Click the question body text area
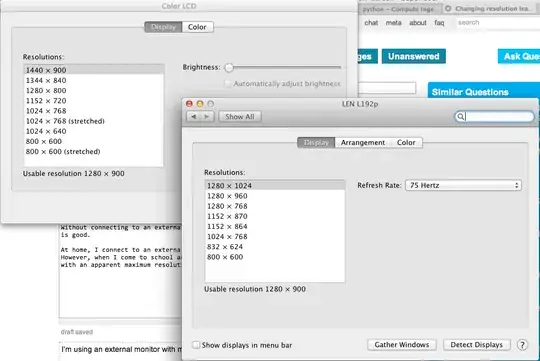Image resolution: width=540 pixels, height=361 pixels. click(x=120, y=270)
